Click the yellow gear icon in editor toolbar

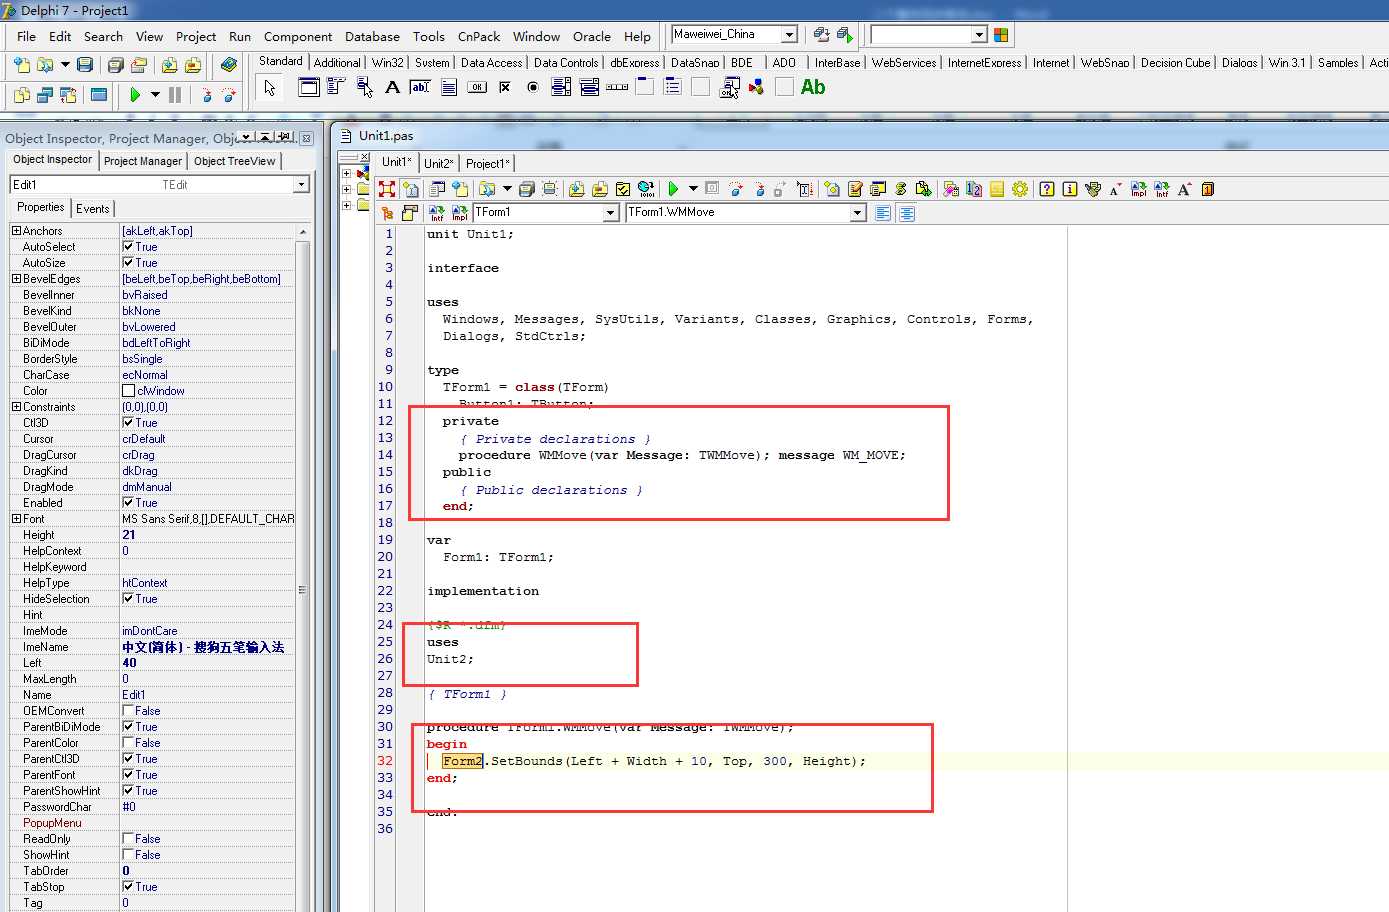1020,189
